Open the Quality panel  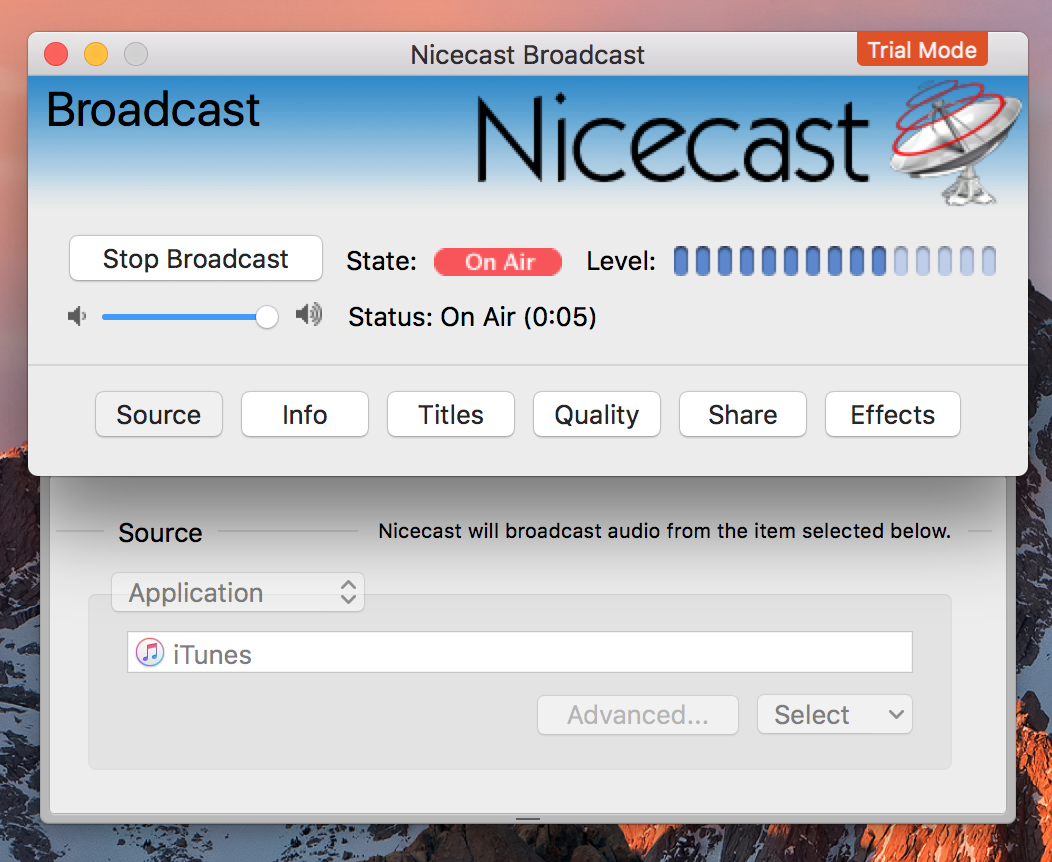click(596, 415)
